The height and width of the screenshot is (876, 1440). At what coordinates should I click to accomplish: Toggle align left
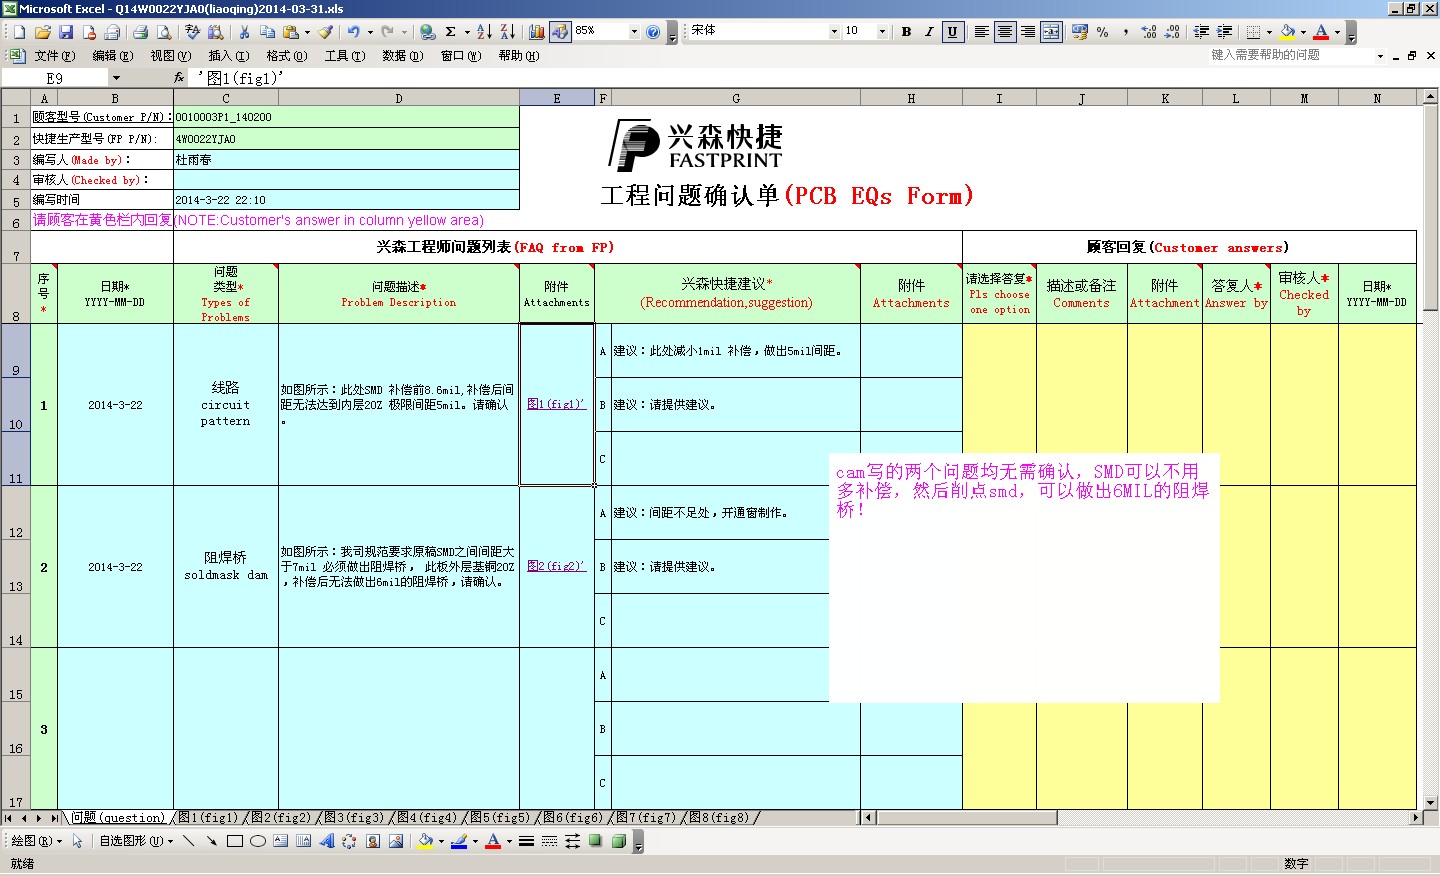click(982, 32)
